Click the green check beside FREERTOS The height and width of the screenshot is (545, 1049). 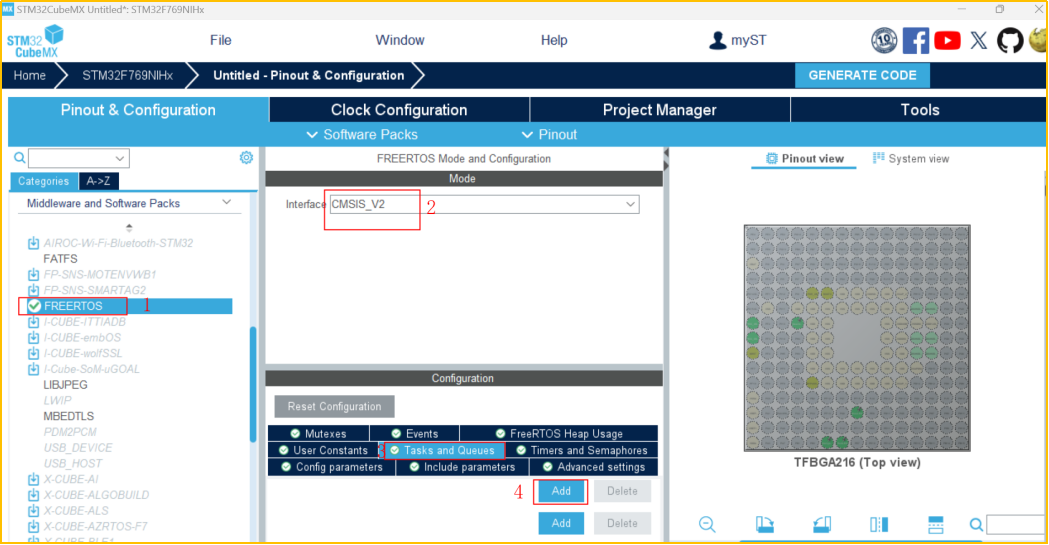pyautogui.click(x=34, y=306)
